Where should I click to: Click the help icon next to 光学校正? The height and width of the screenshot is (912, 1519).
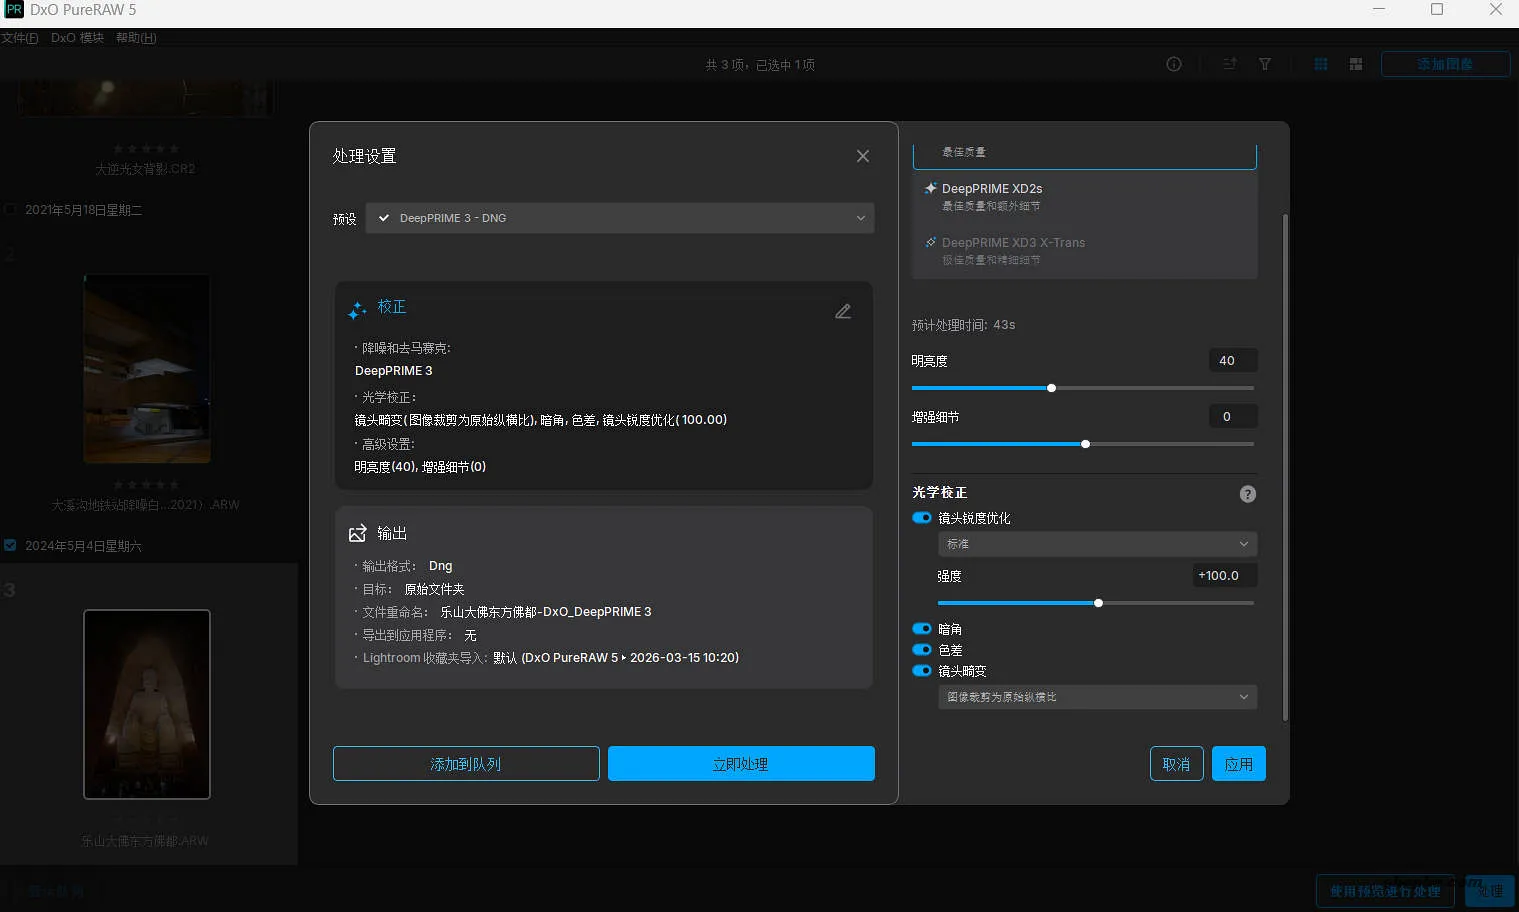(1247, 493)
